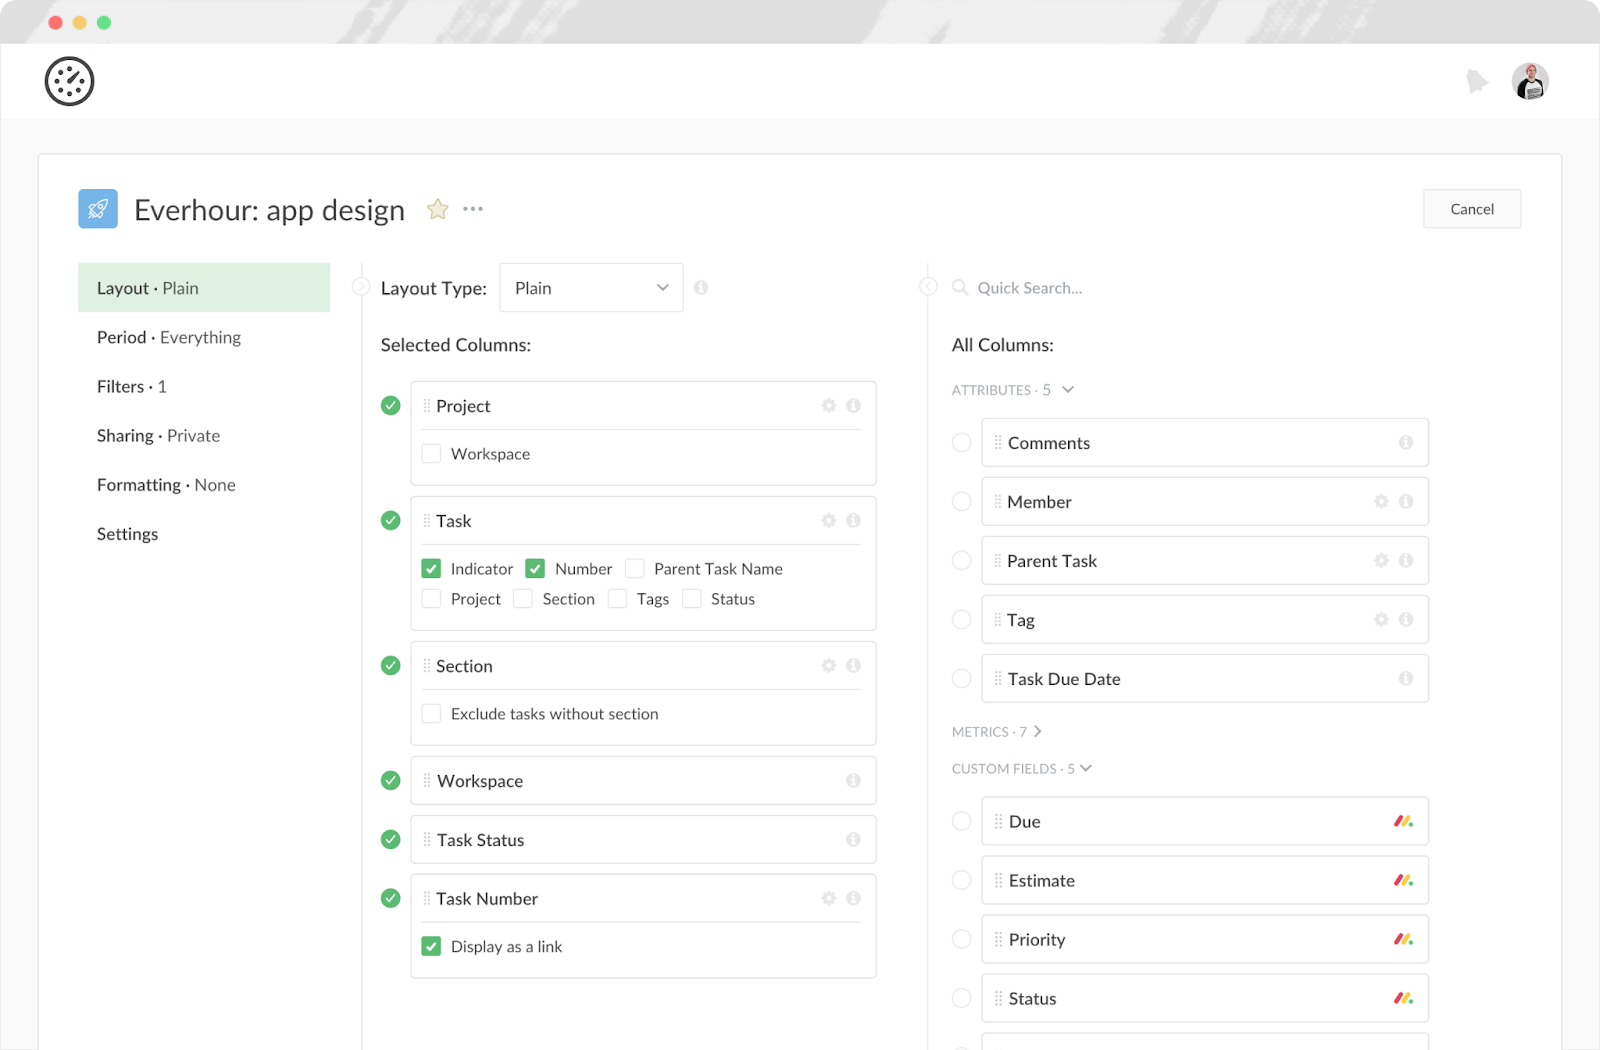Click info icon on Task Due Date
Viewport: 1600px width, 1050px height.
coord(1406,678)
